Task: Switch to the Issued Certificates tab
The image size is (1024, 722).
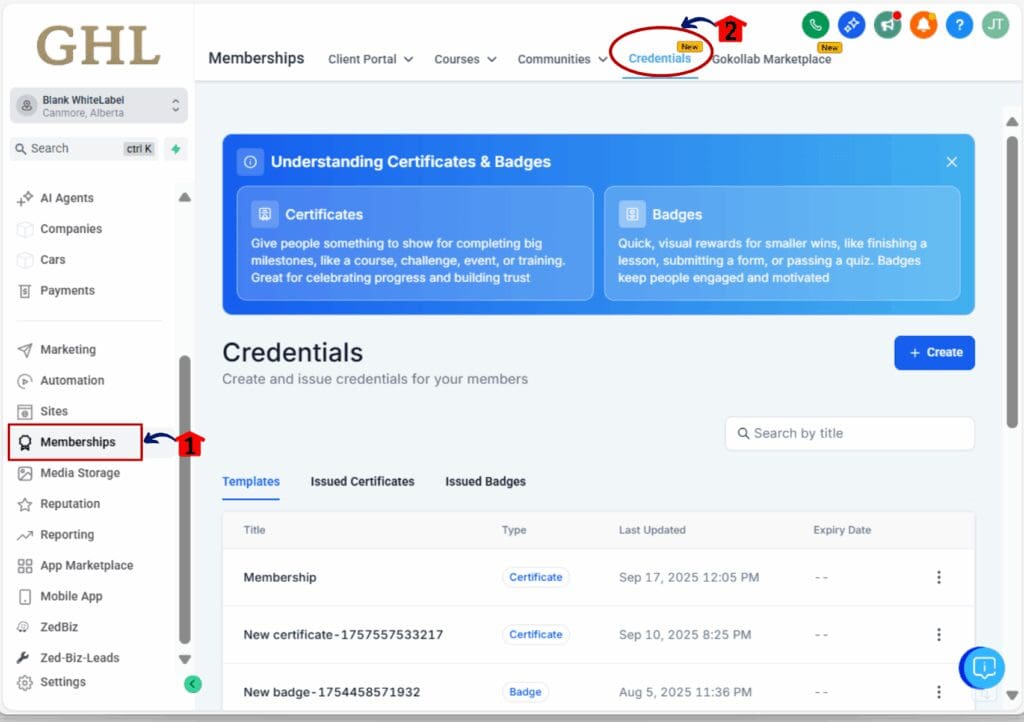Action: pyautogui.click(x=362, y=481)
